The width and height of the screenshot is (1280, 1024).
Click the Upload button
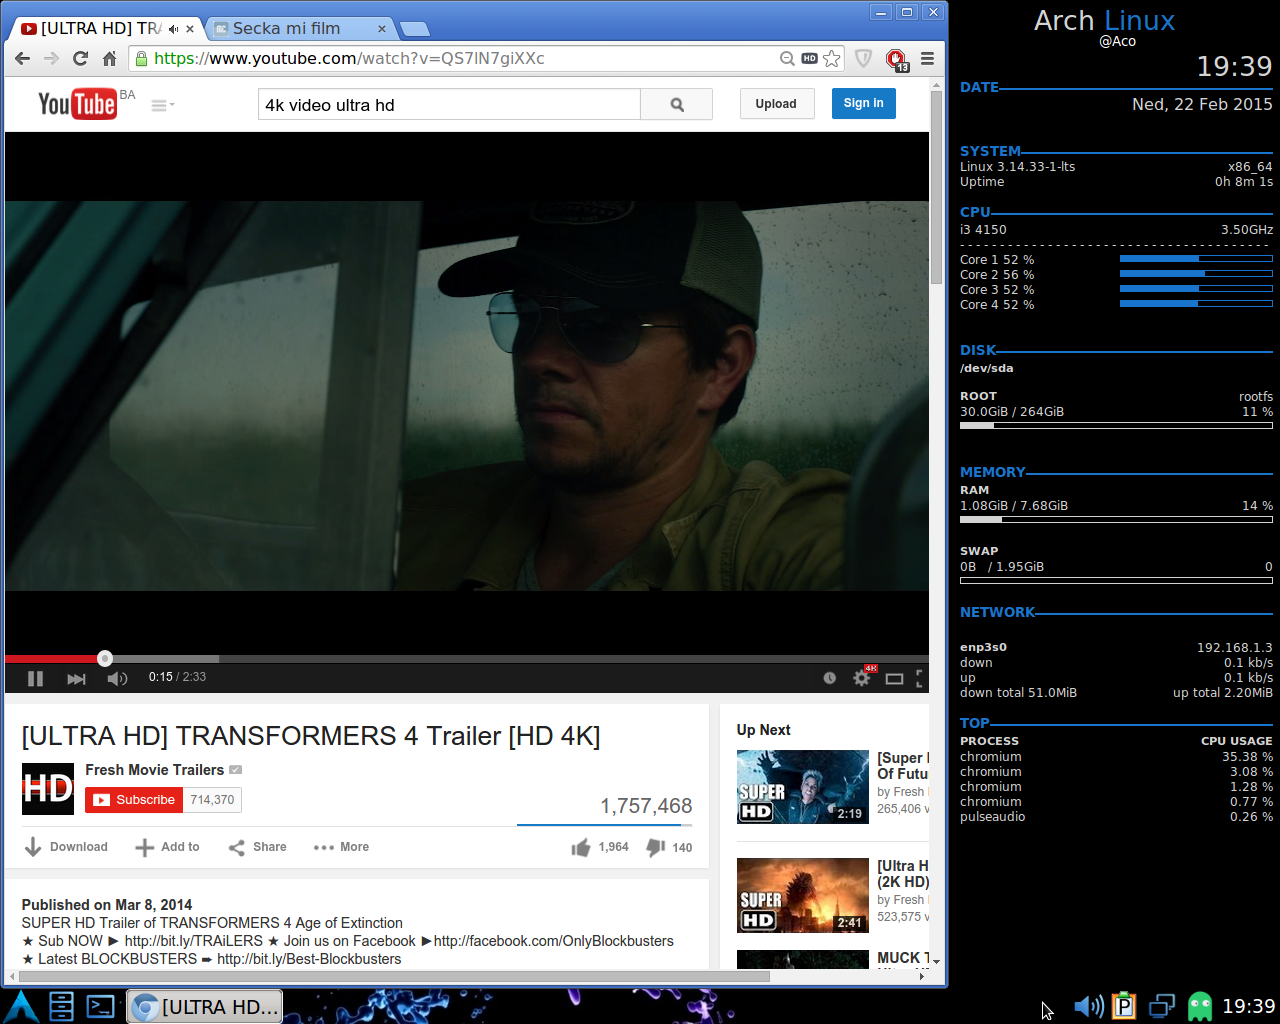coord(776,104)
